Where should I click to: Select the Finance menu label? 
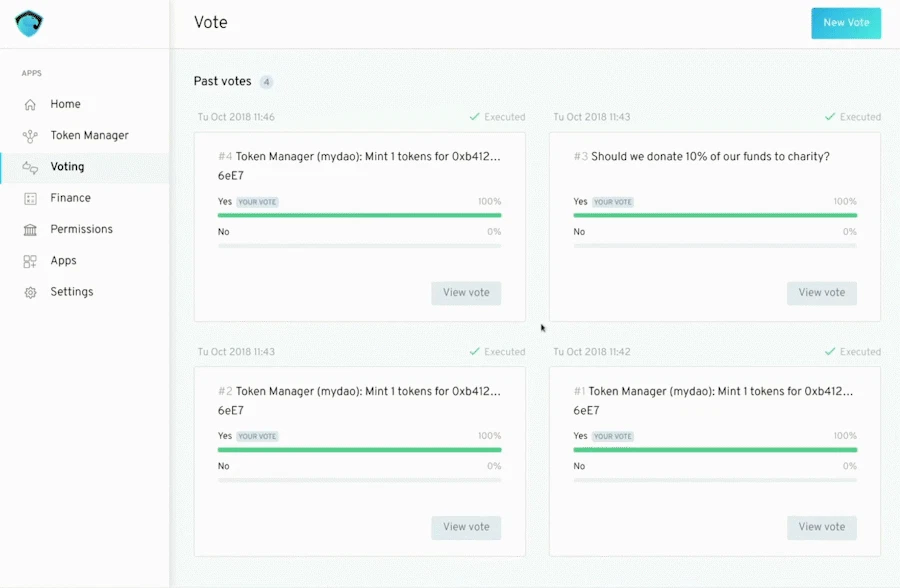(71, 198)
